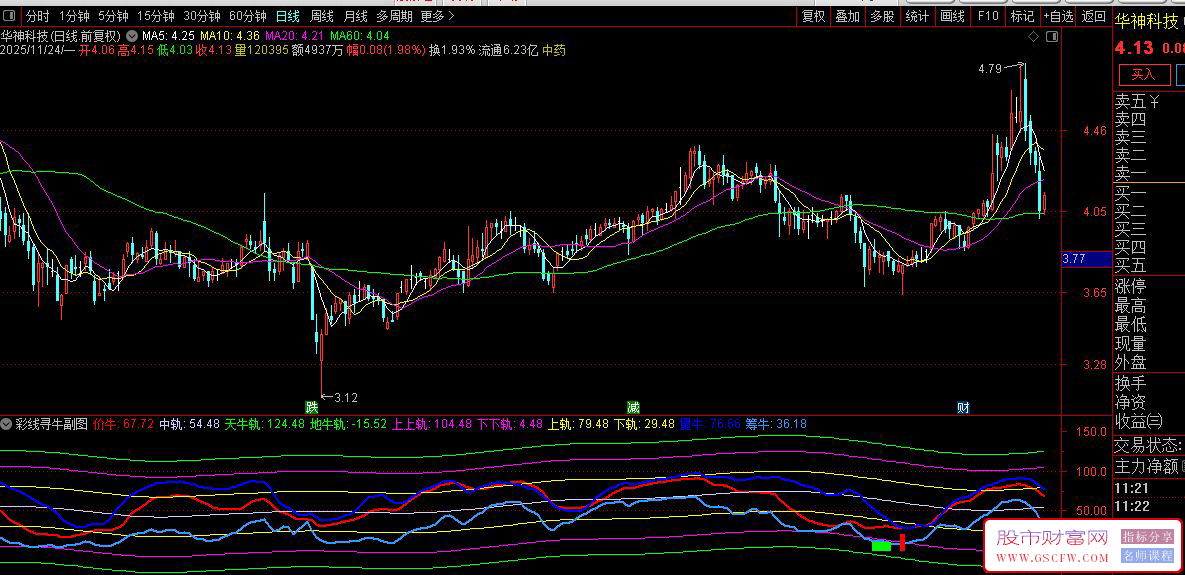Viewport: 1185px width, 575px height.
Task: Toggle 复权 price adjustment
Action: click(x=813, y=16)
